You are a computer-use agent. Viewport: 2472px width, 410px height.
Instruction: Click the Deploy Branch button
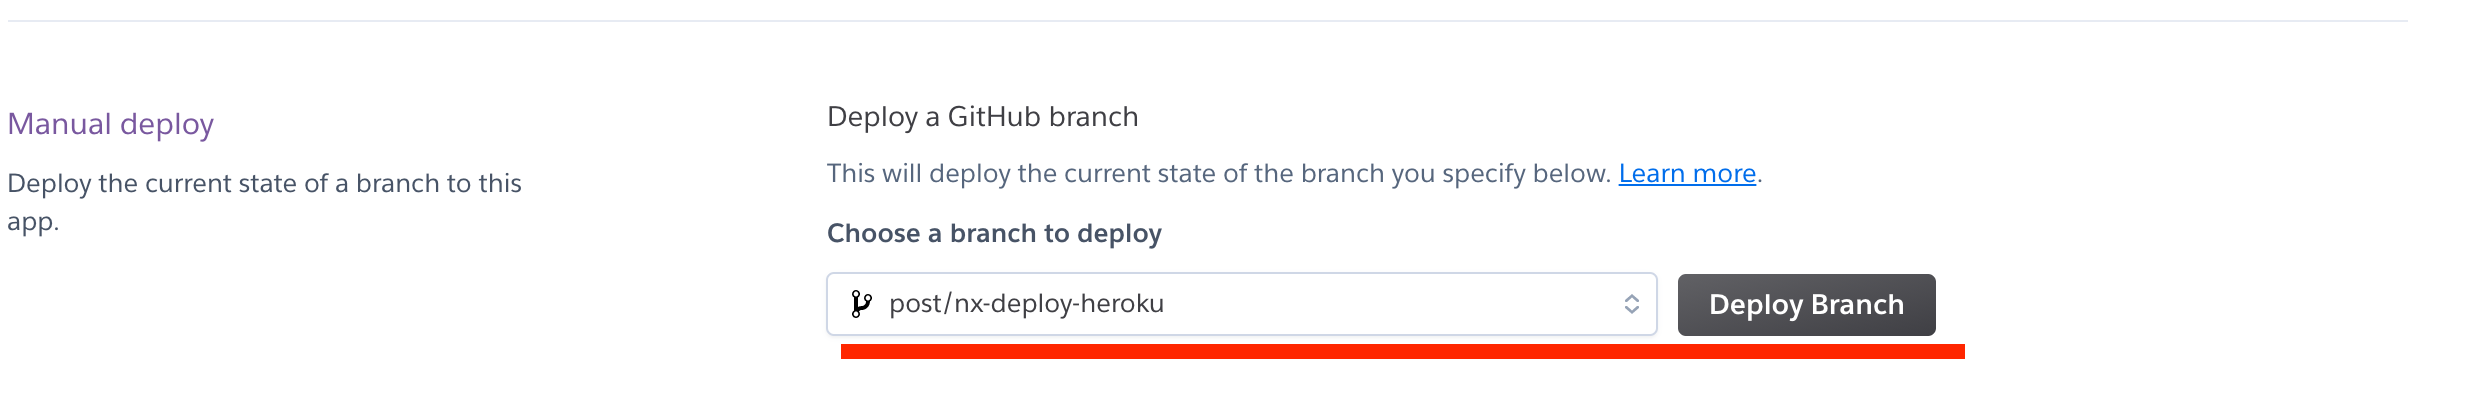[x=1806, y=305]
